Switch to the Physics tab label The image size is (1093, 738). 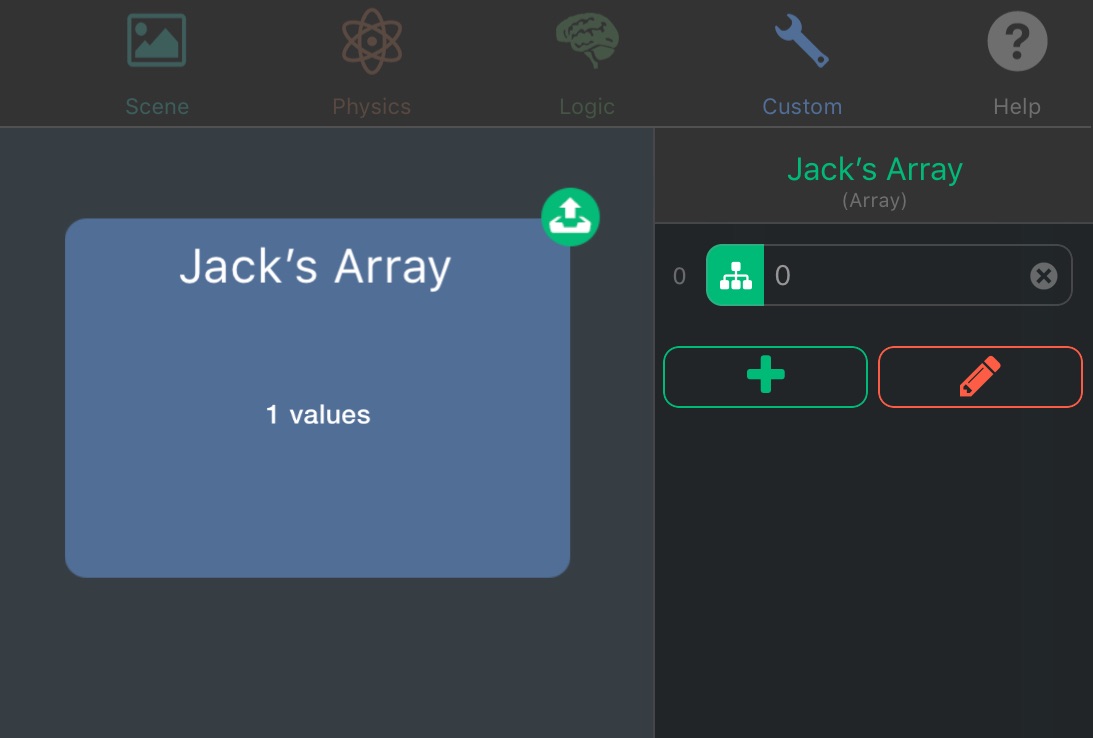pyautogui.click(x=371, y=107)
